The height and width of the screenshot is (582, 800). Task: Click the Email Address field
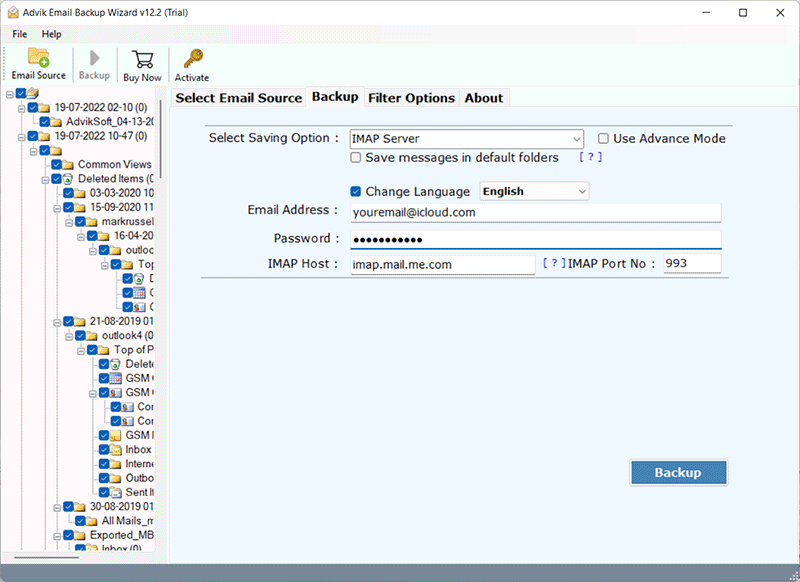pos(536,213)
